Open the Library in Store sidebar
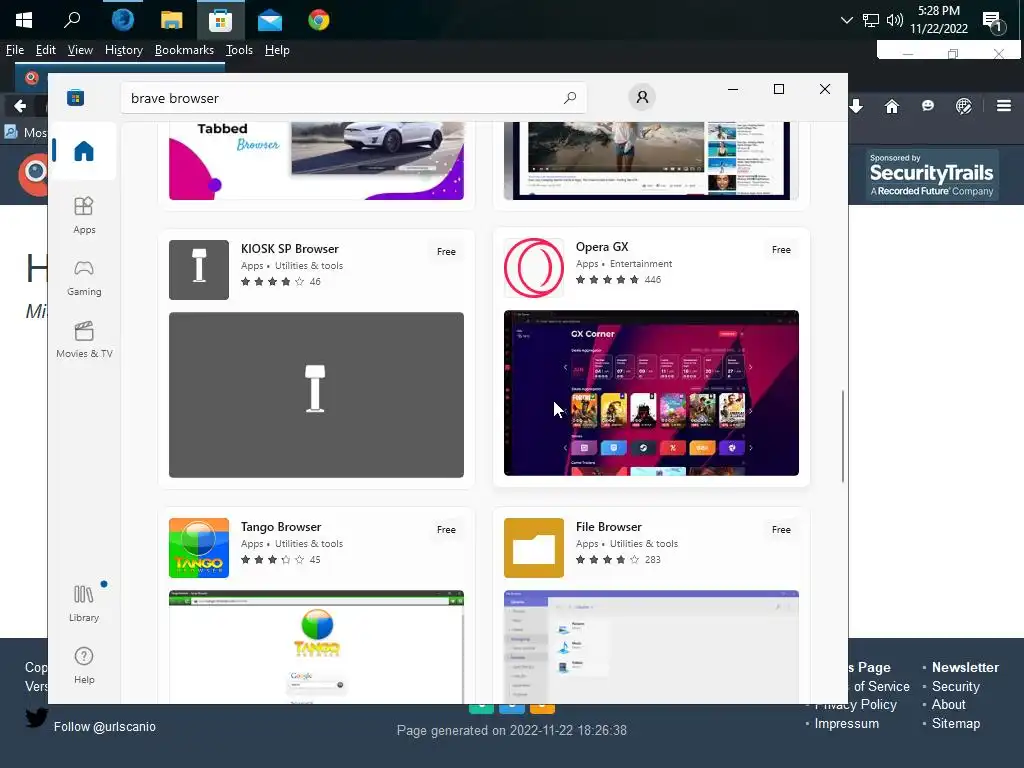The image size is (1024, 768). pyautogui.click(x=84, y=603)
